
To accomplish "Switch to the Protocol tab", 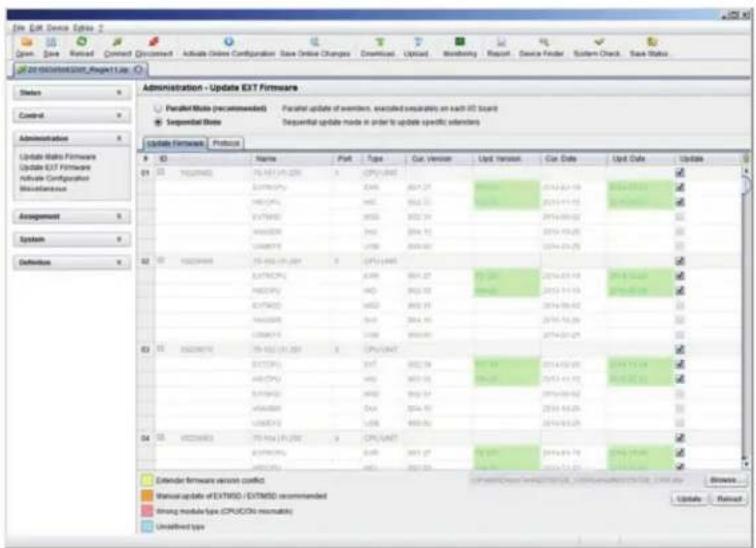I will [226, 143].
